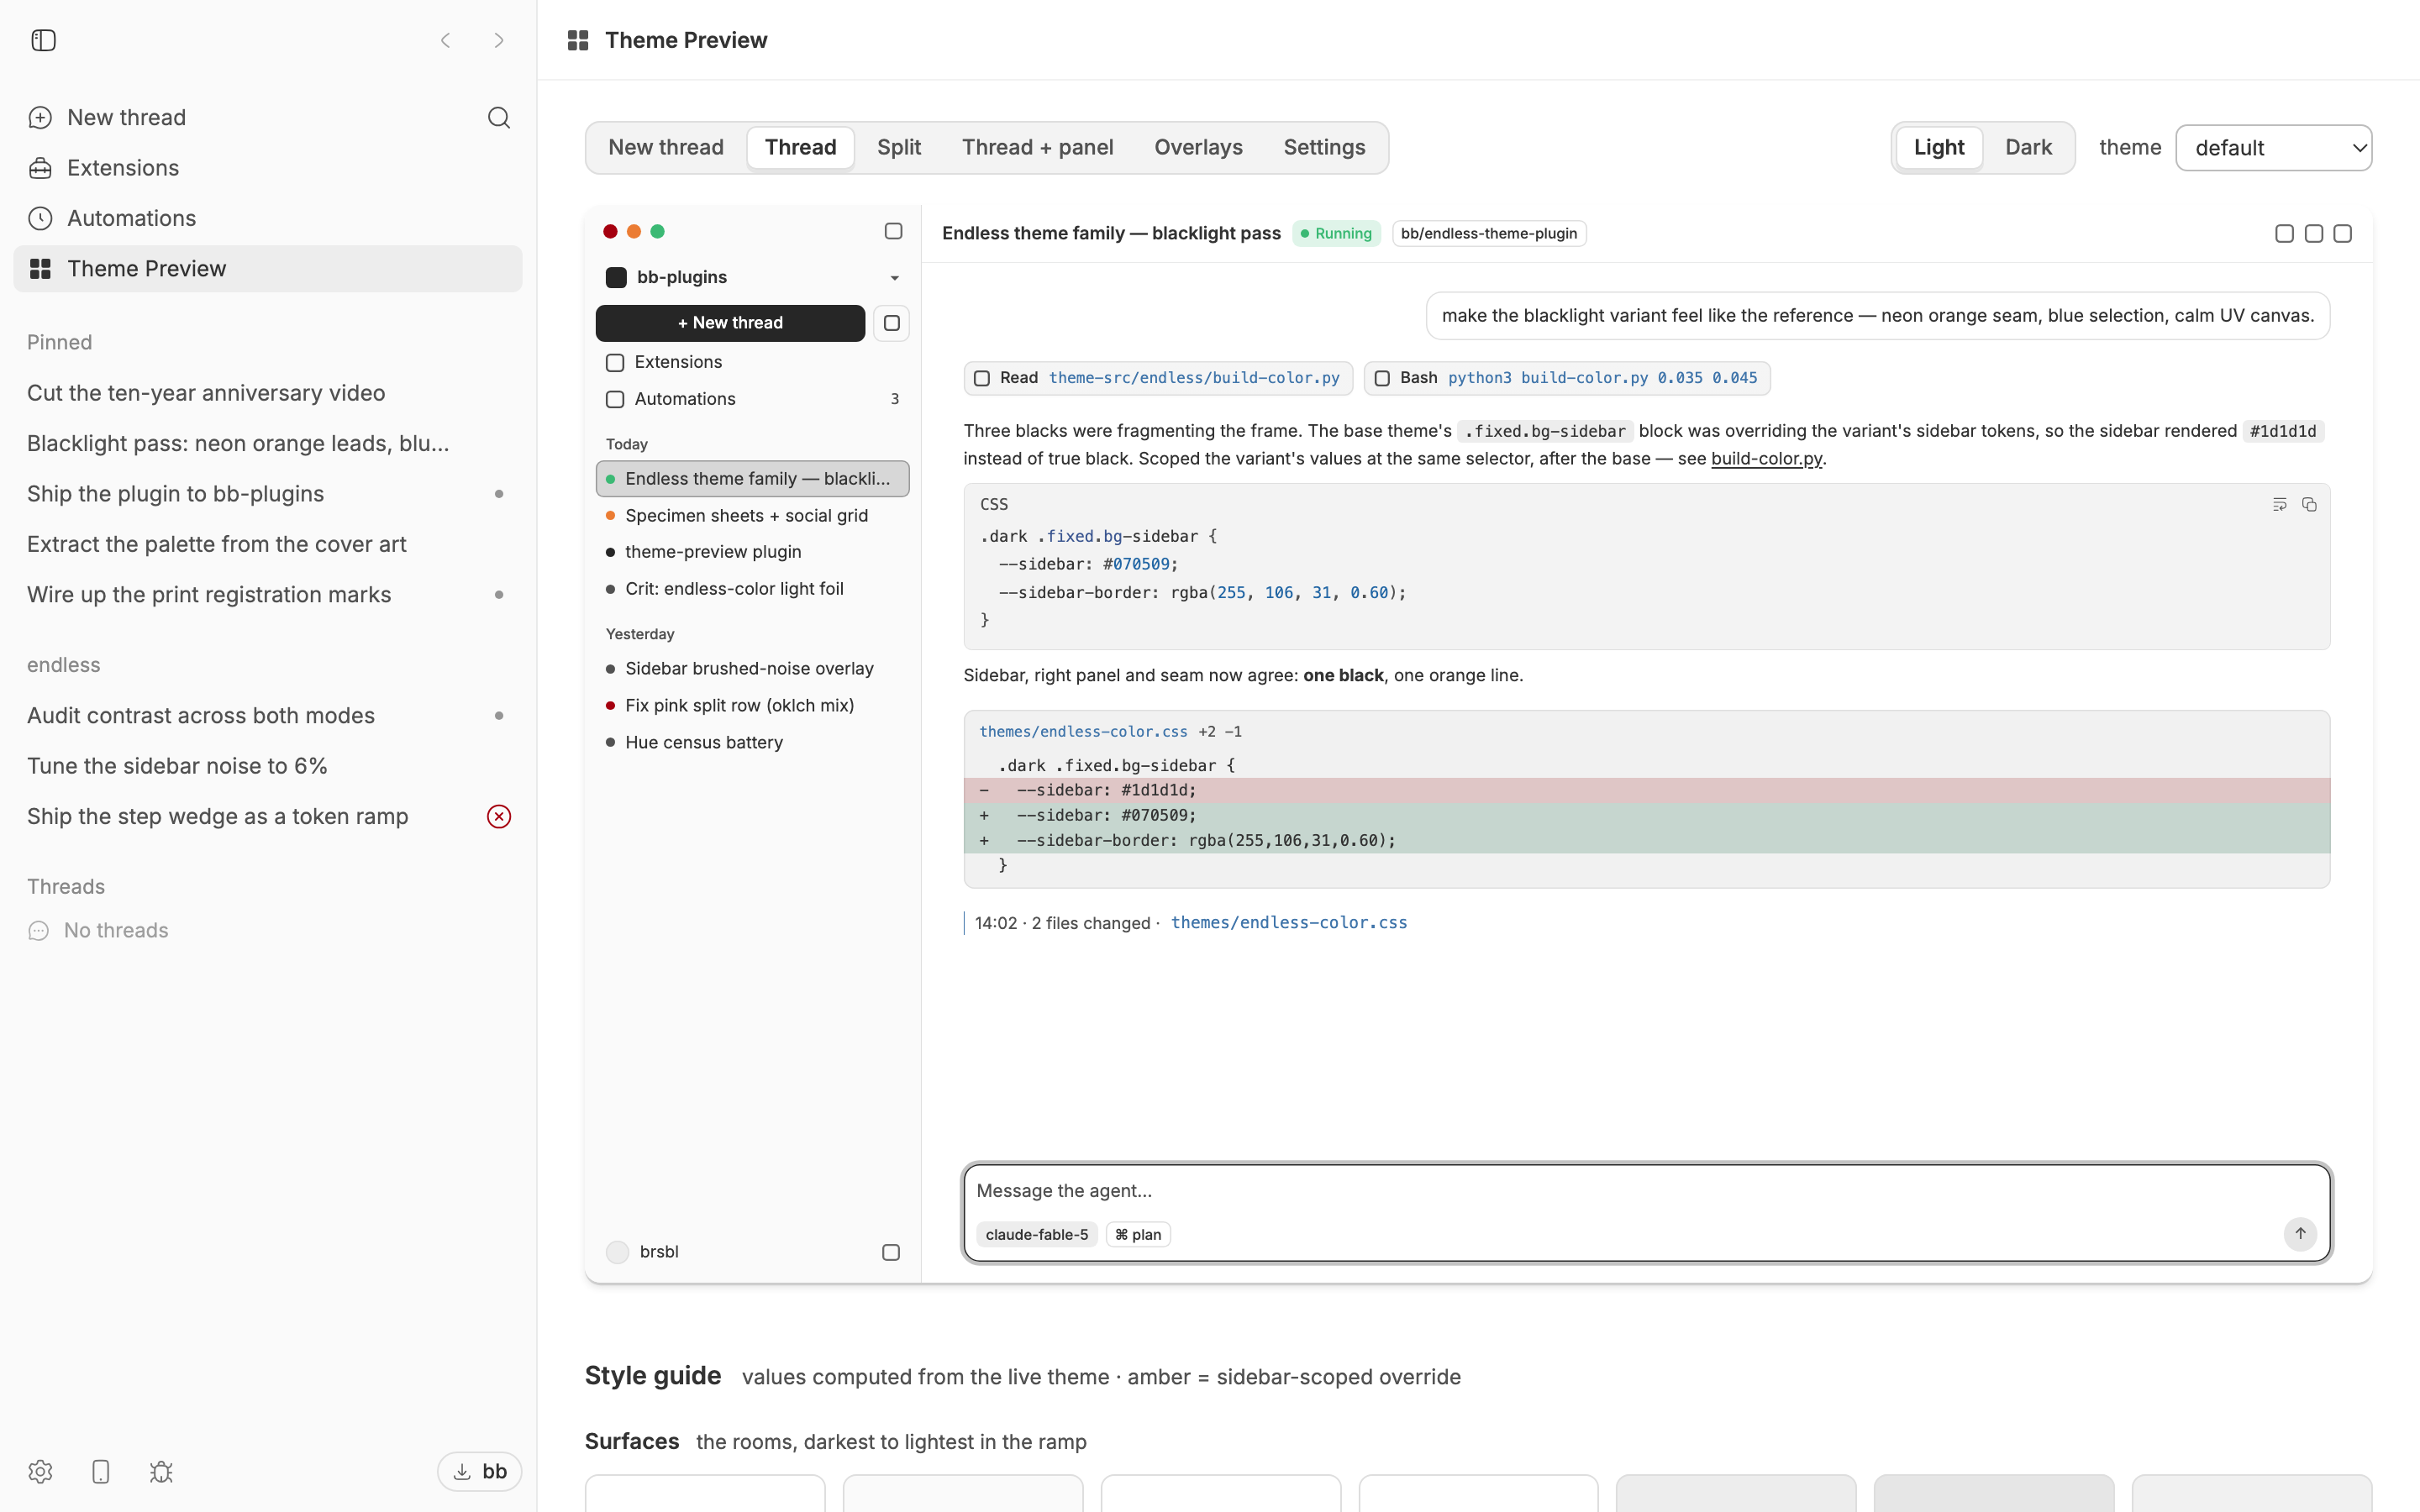2420x1512 pixels.
Task: Click the middle header square icon at right
Action: tap(2313, 233)
